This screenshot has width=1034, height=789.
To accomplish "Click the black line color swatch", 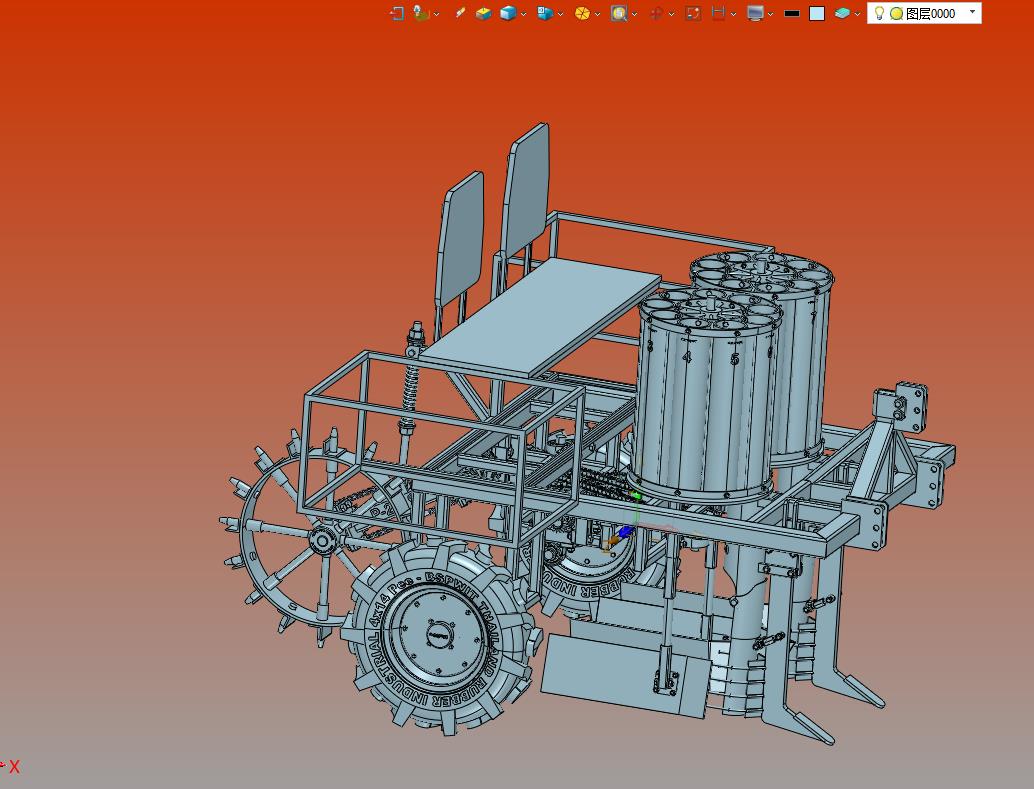I will pos(792,13).
